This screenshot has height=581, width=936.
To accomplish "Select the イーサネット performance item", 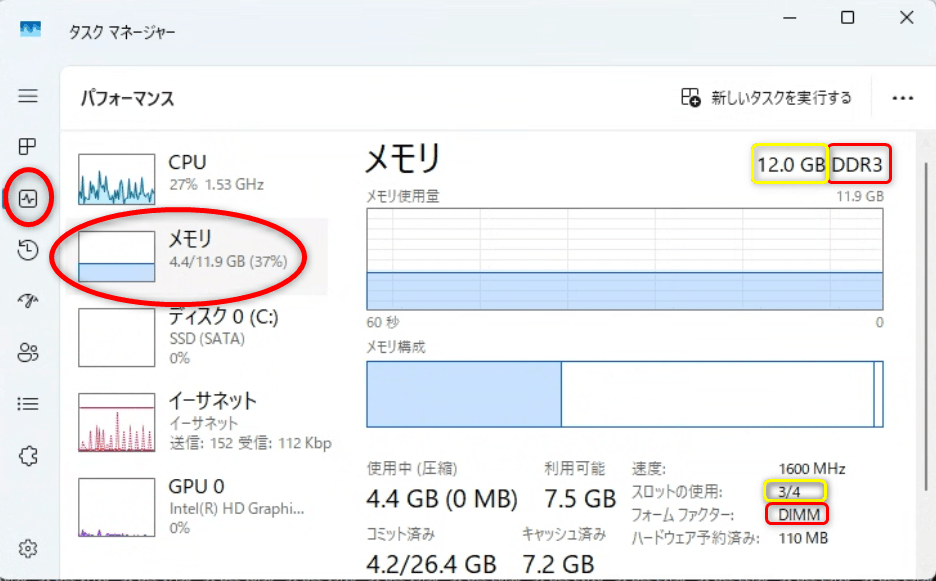I will (x=202, y=421).
